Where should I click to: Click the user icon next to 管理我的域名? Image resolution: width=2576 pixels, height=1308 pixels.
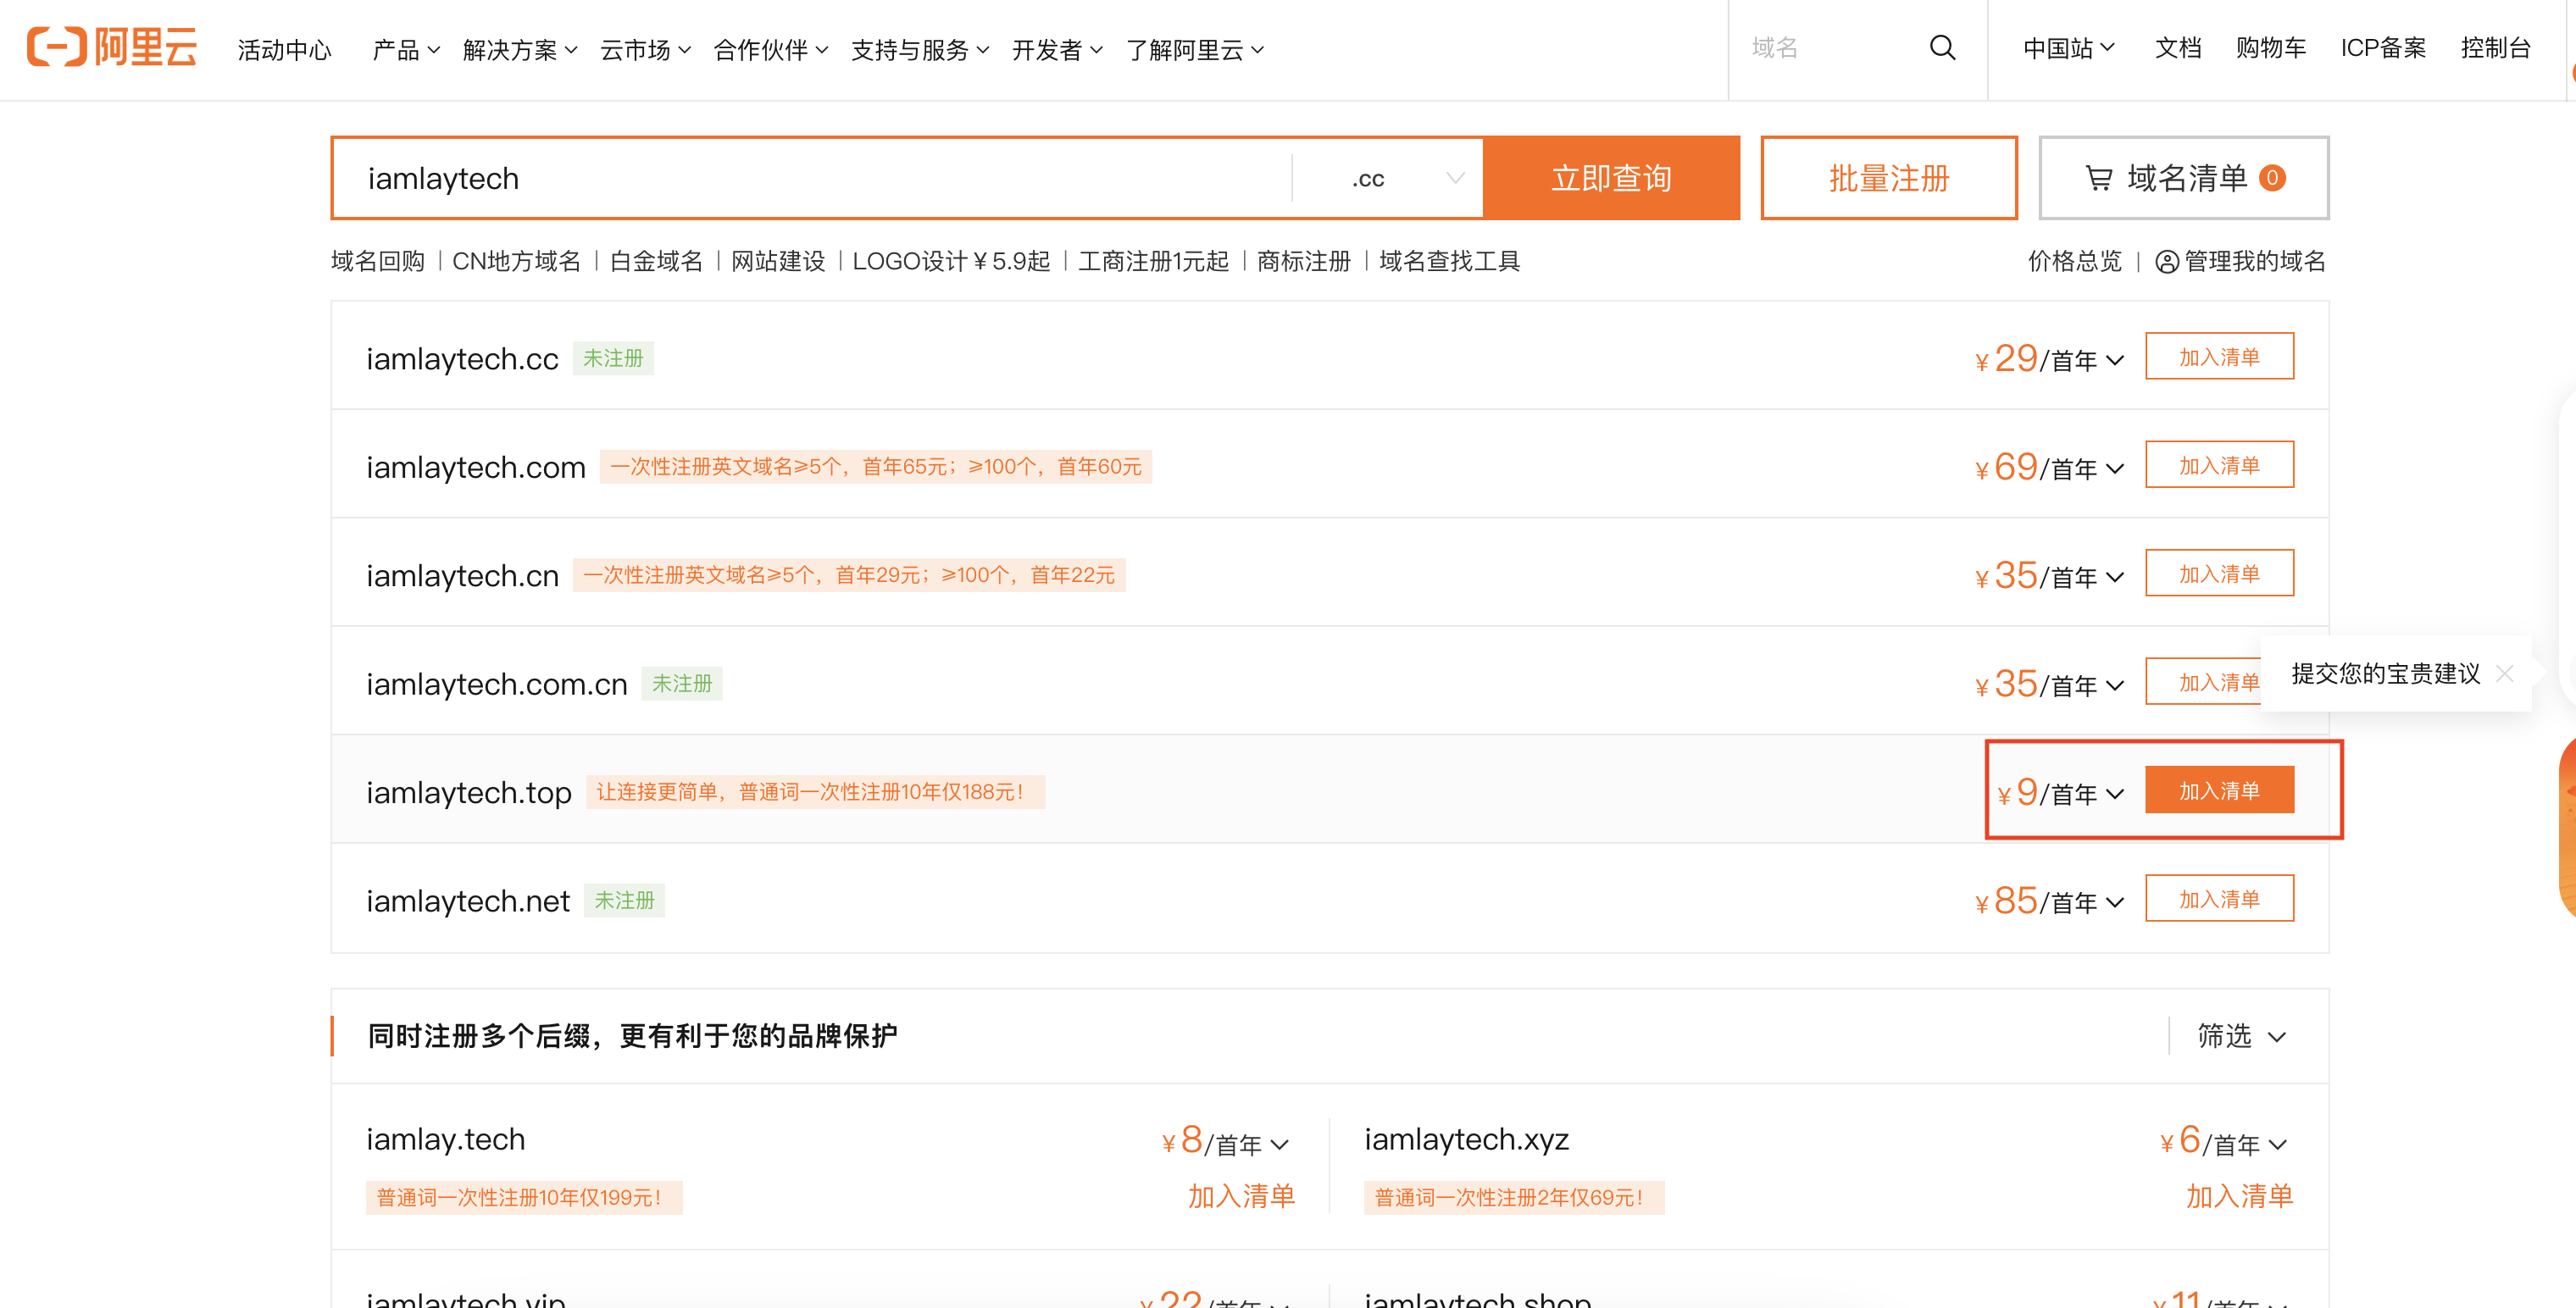point(2166,261)
